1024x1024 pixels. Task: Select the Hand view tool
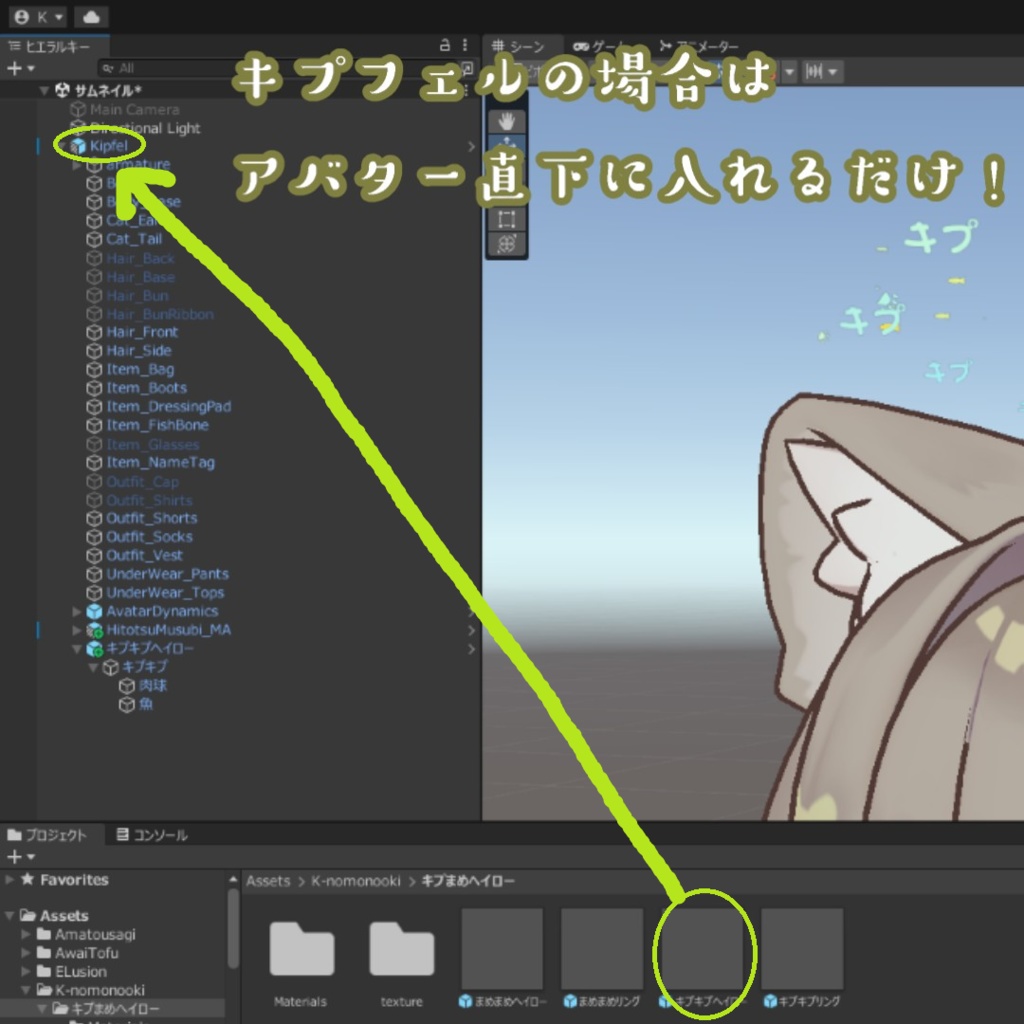[507, 121]
